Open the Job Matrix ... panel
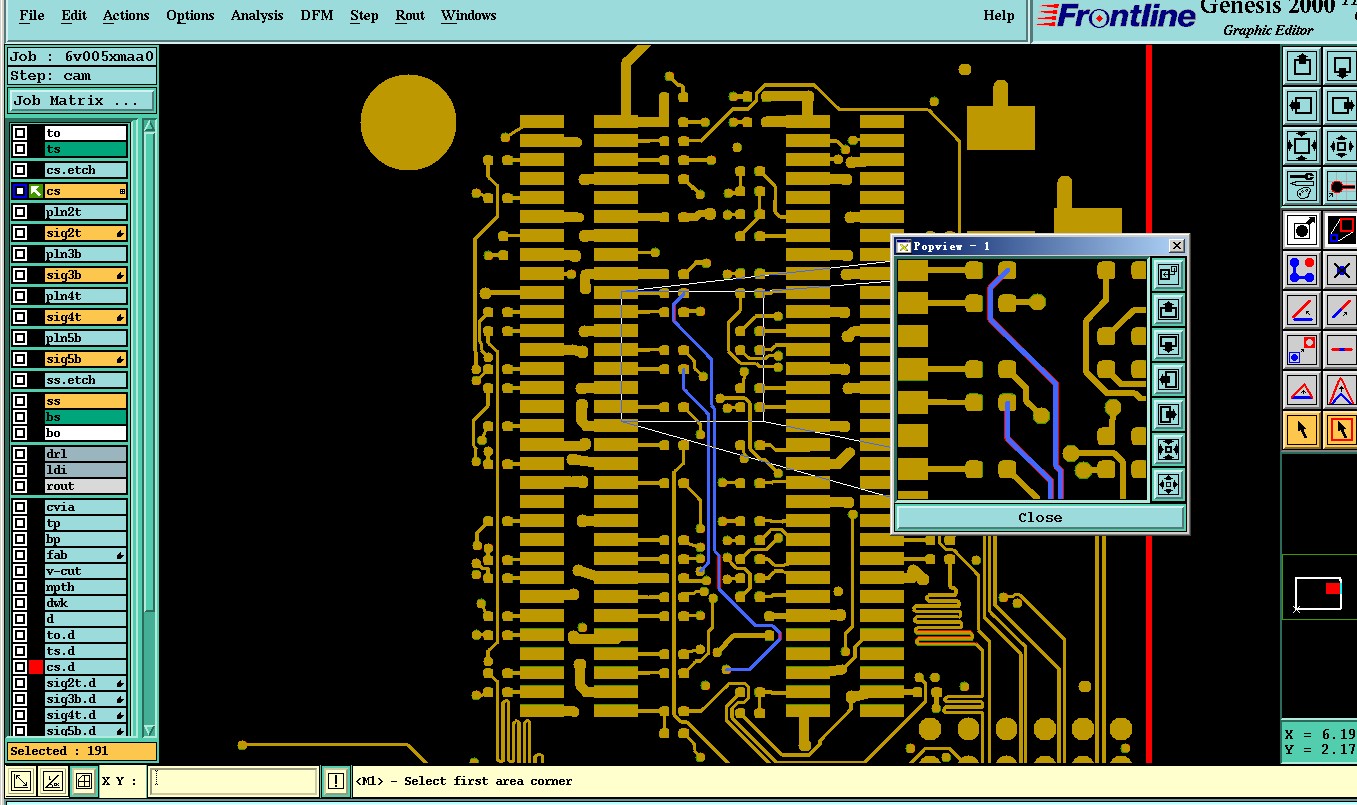Image resolution: width=1357 pixels, height=805 pixels. tap(82, 101)
